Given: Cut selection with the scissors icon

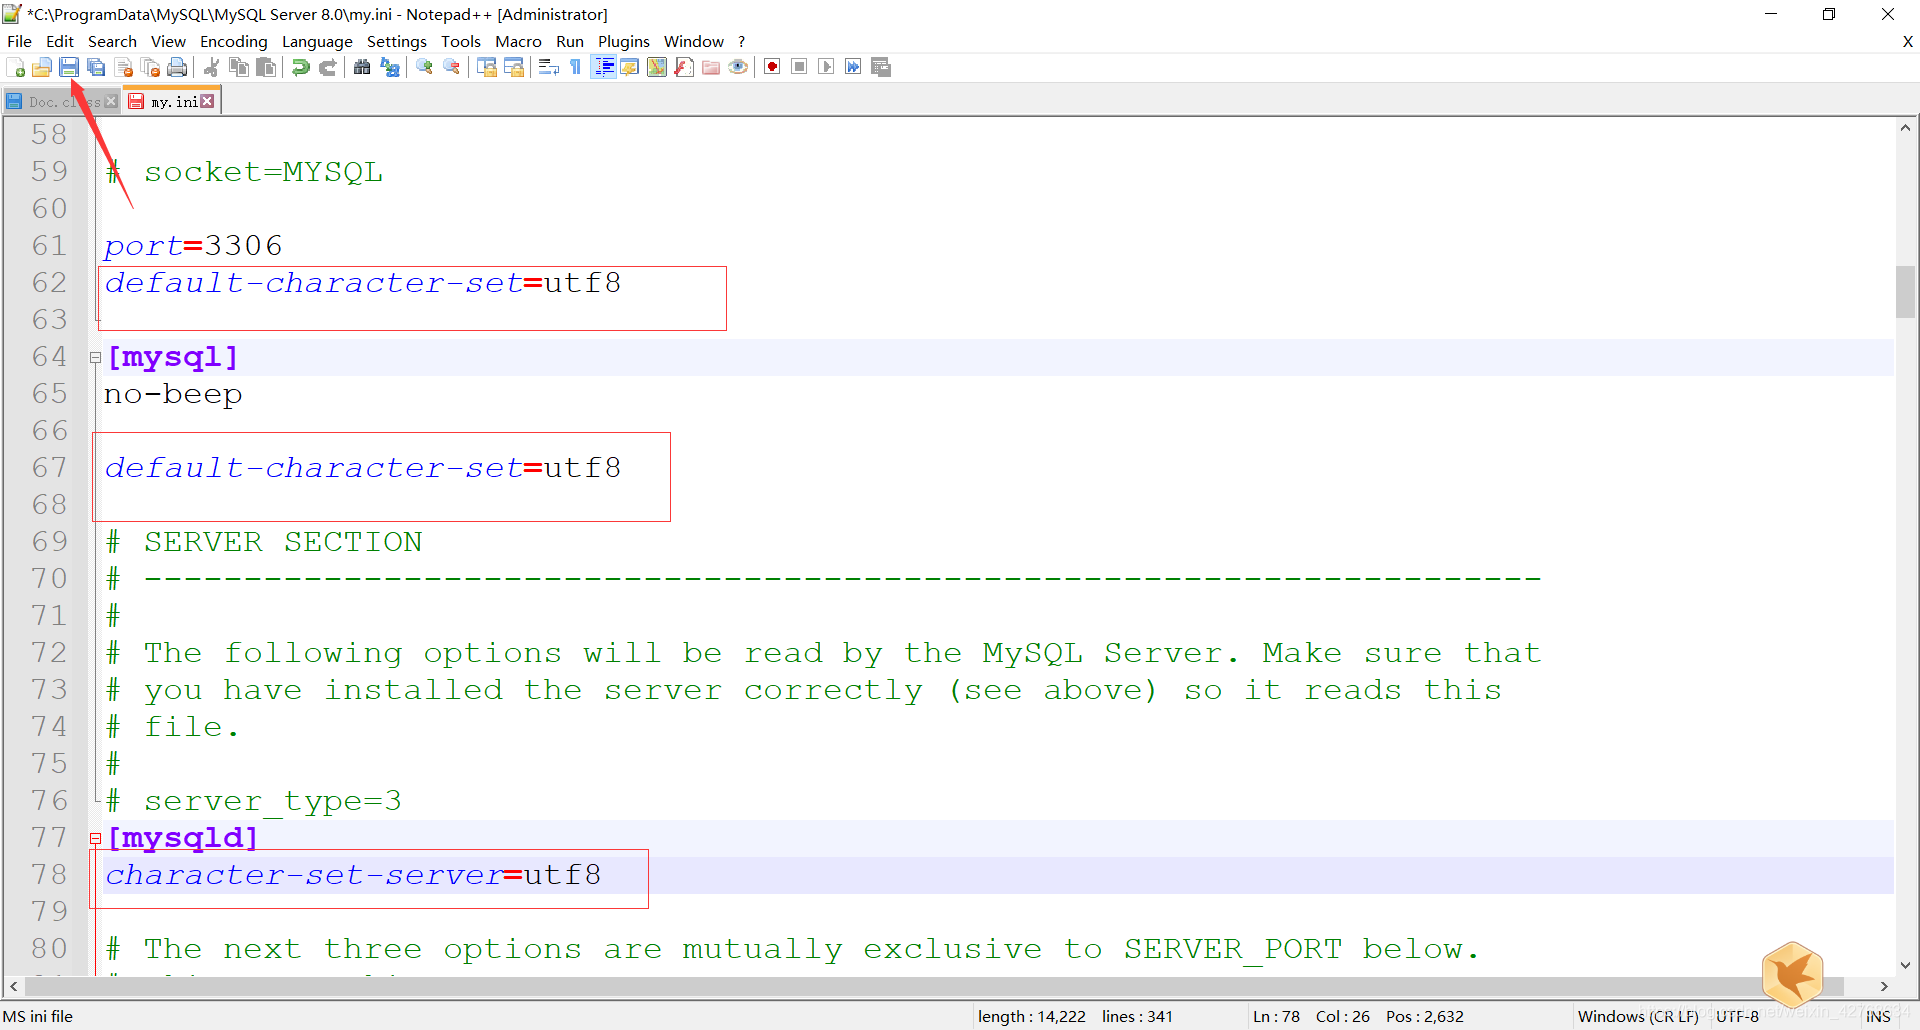Looking at the screenshot, I should (x=211, y=67).
